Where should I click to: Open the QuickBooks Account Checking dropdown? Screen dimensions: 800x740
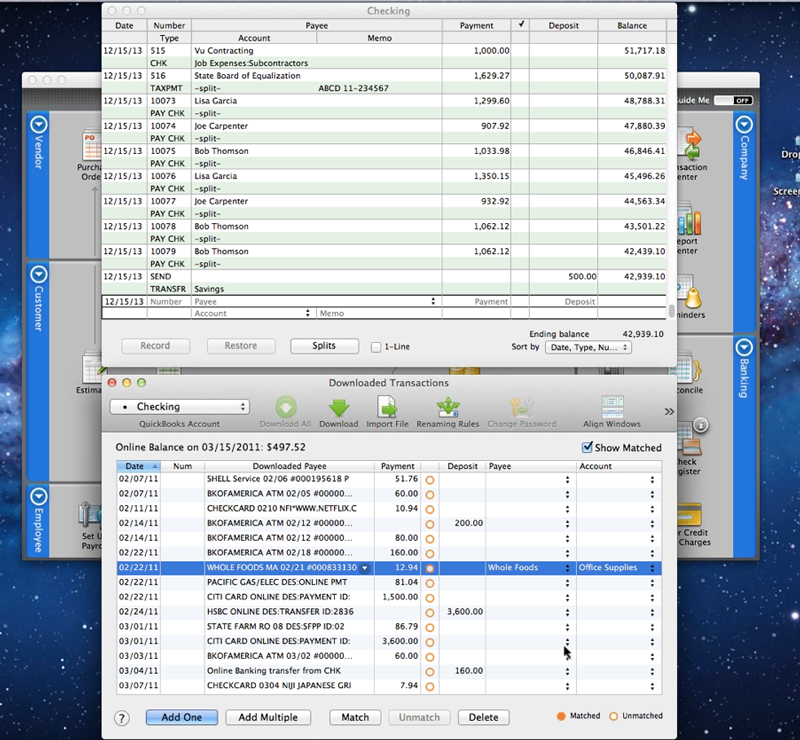coord(180,407)
